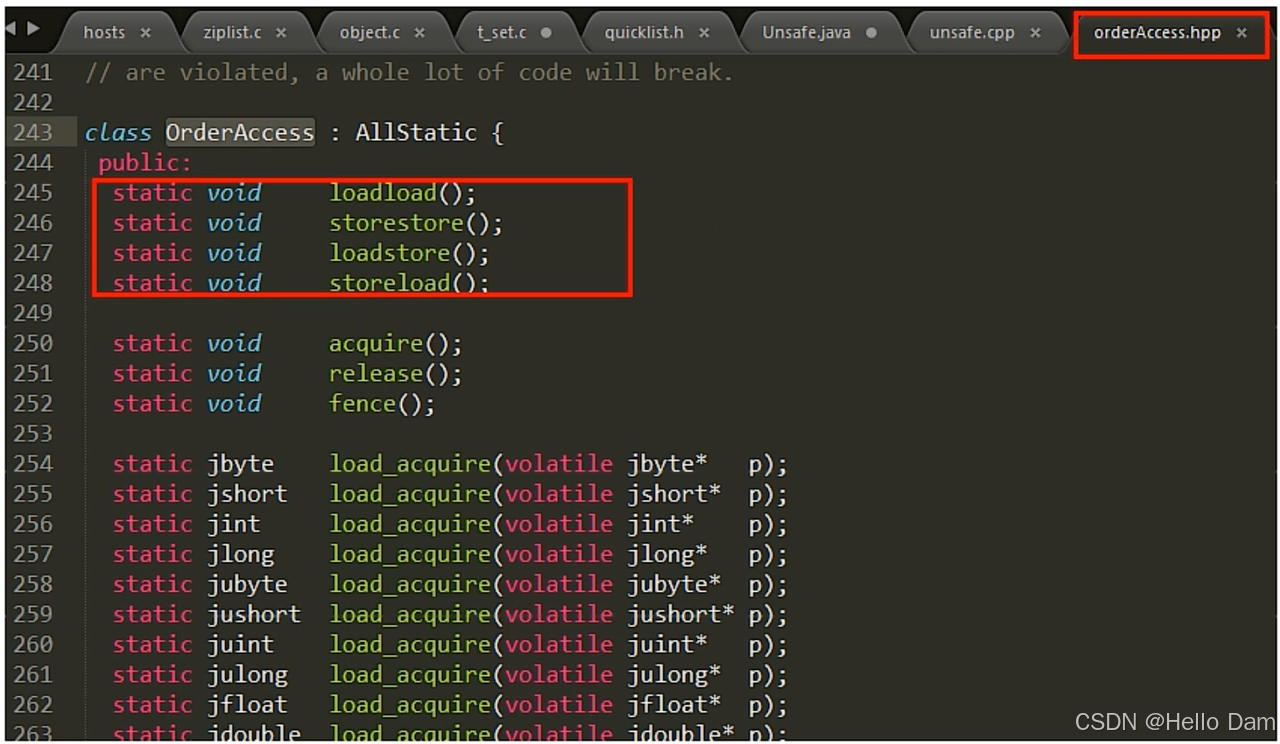Viewport: 1280px width, 744px height.
Task: Click the comment on line 241
Action: click(x=409, y=73)
